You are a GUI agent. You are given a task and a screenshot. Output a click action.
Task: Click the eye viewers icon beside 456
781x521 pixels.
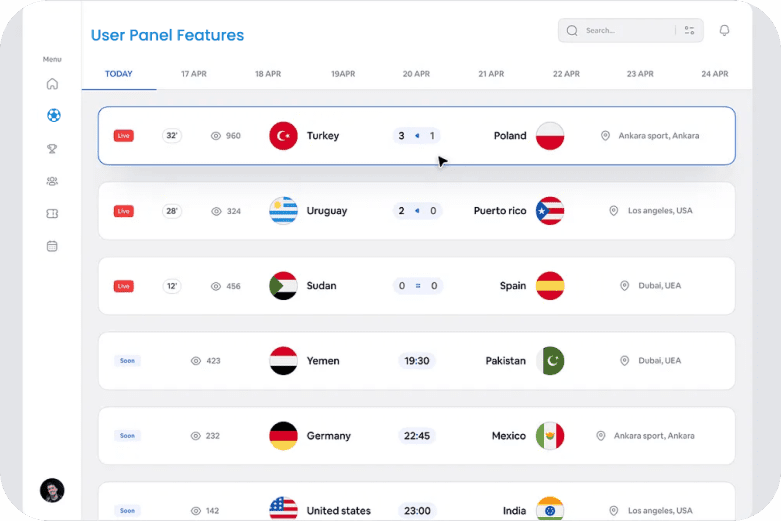(216, 286)
